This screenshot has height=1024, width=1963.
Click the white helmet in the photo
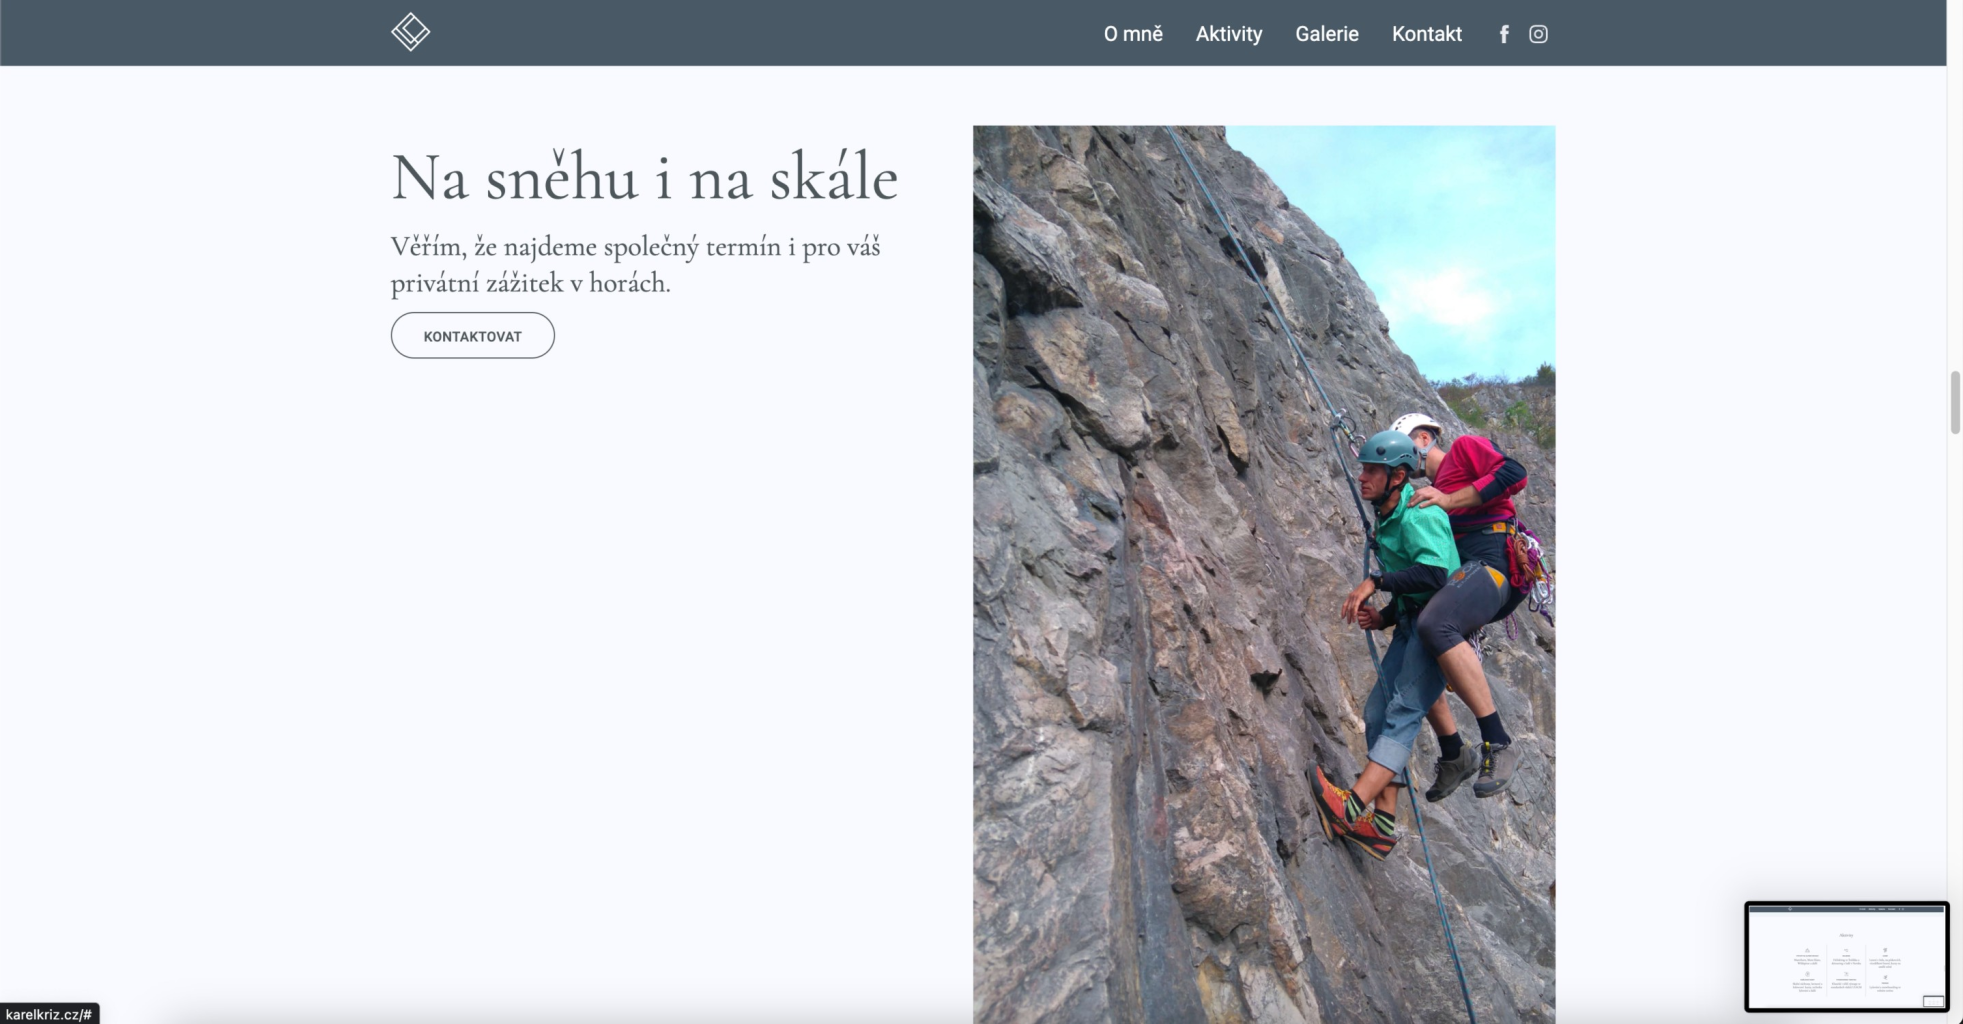pos(1414,423)
